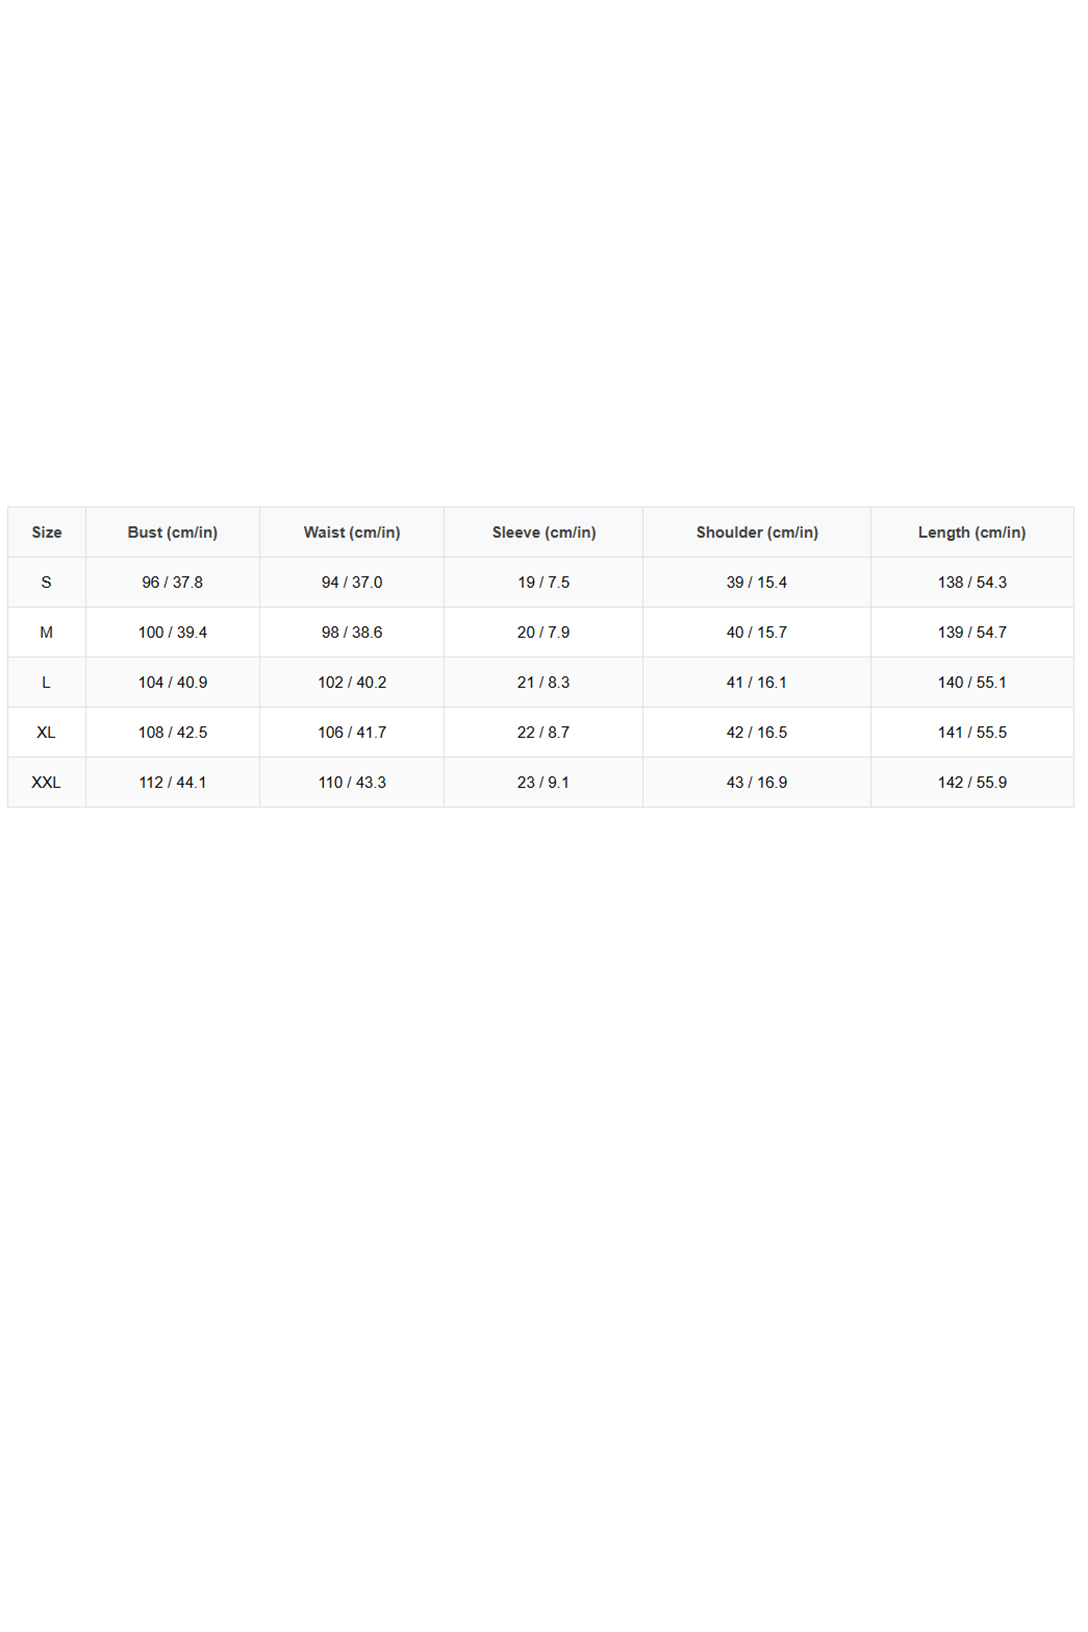Click the XXL size row label

(x=47, y=782)
